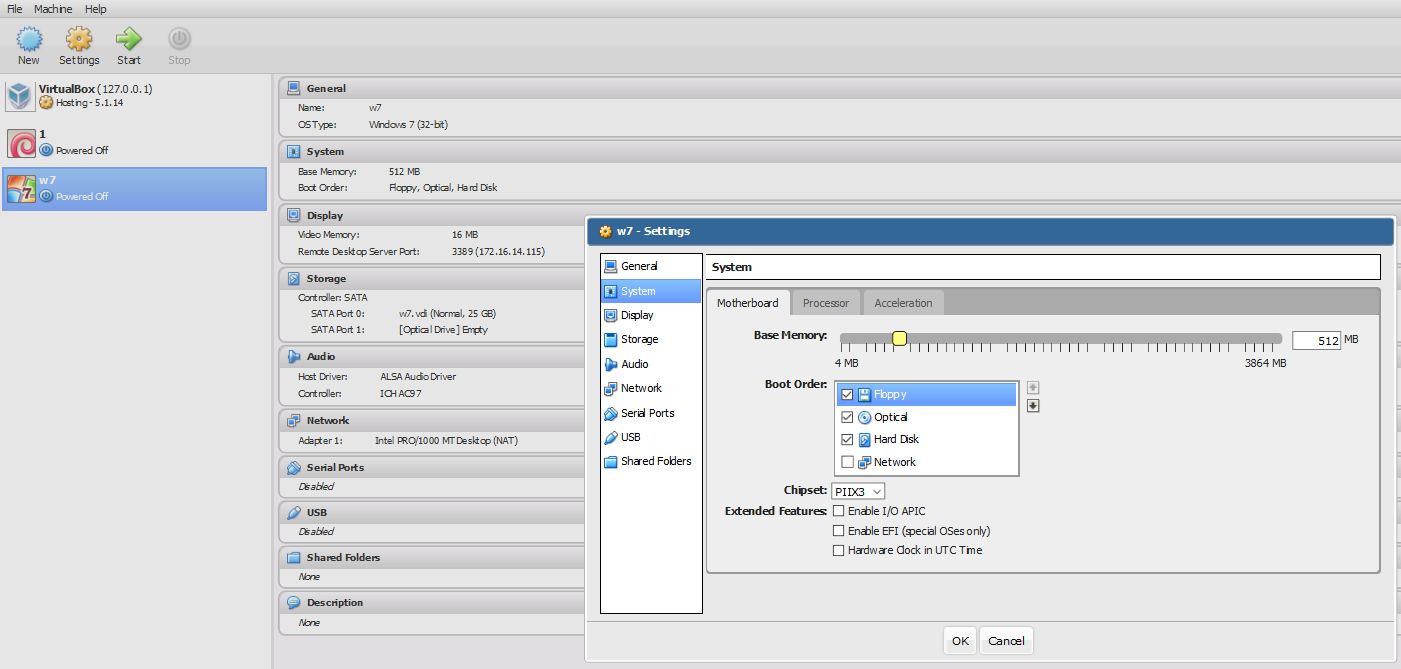The width and height of the screenshot is (1401, 669).
Task: Click Cancel in the Settings dialog
Action: 1006,641
